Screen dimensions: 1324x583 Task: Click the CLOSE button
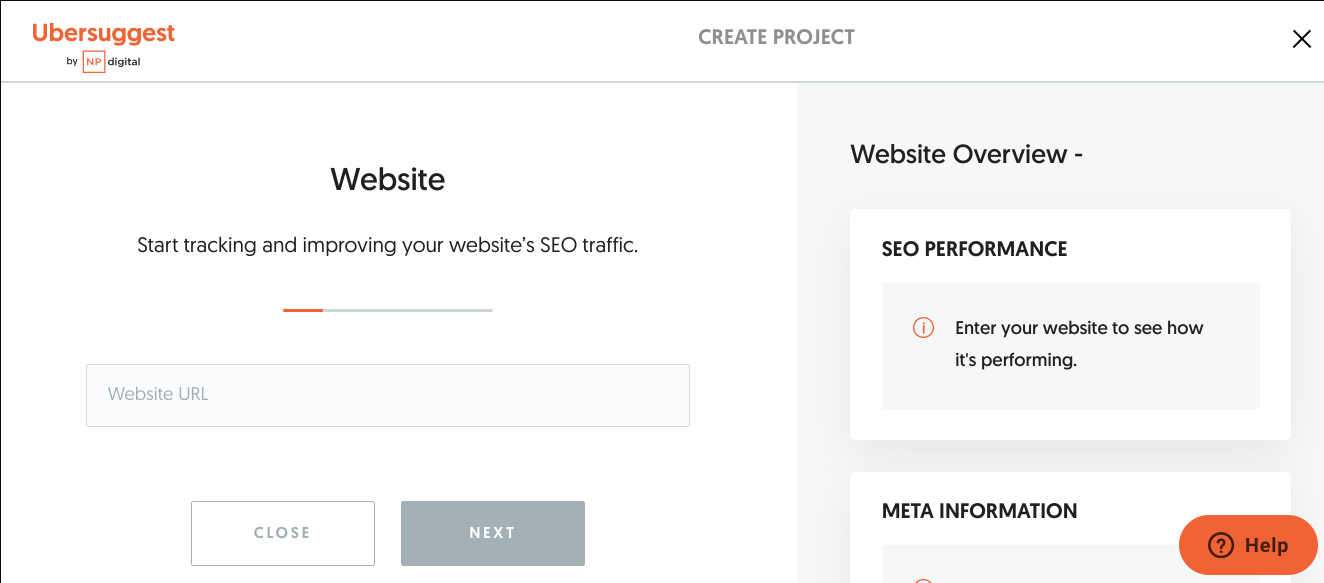click(283, 533)
